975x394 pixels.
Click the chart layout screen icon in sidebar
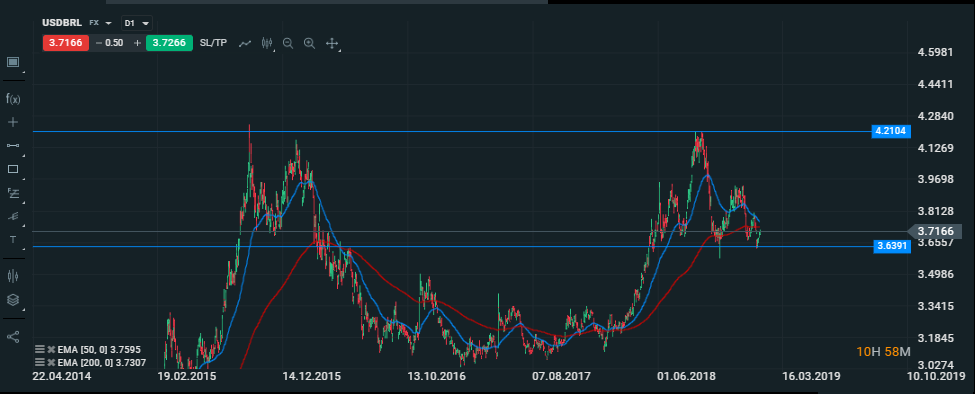pyautogui.click(x=13, y=62)
